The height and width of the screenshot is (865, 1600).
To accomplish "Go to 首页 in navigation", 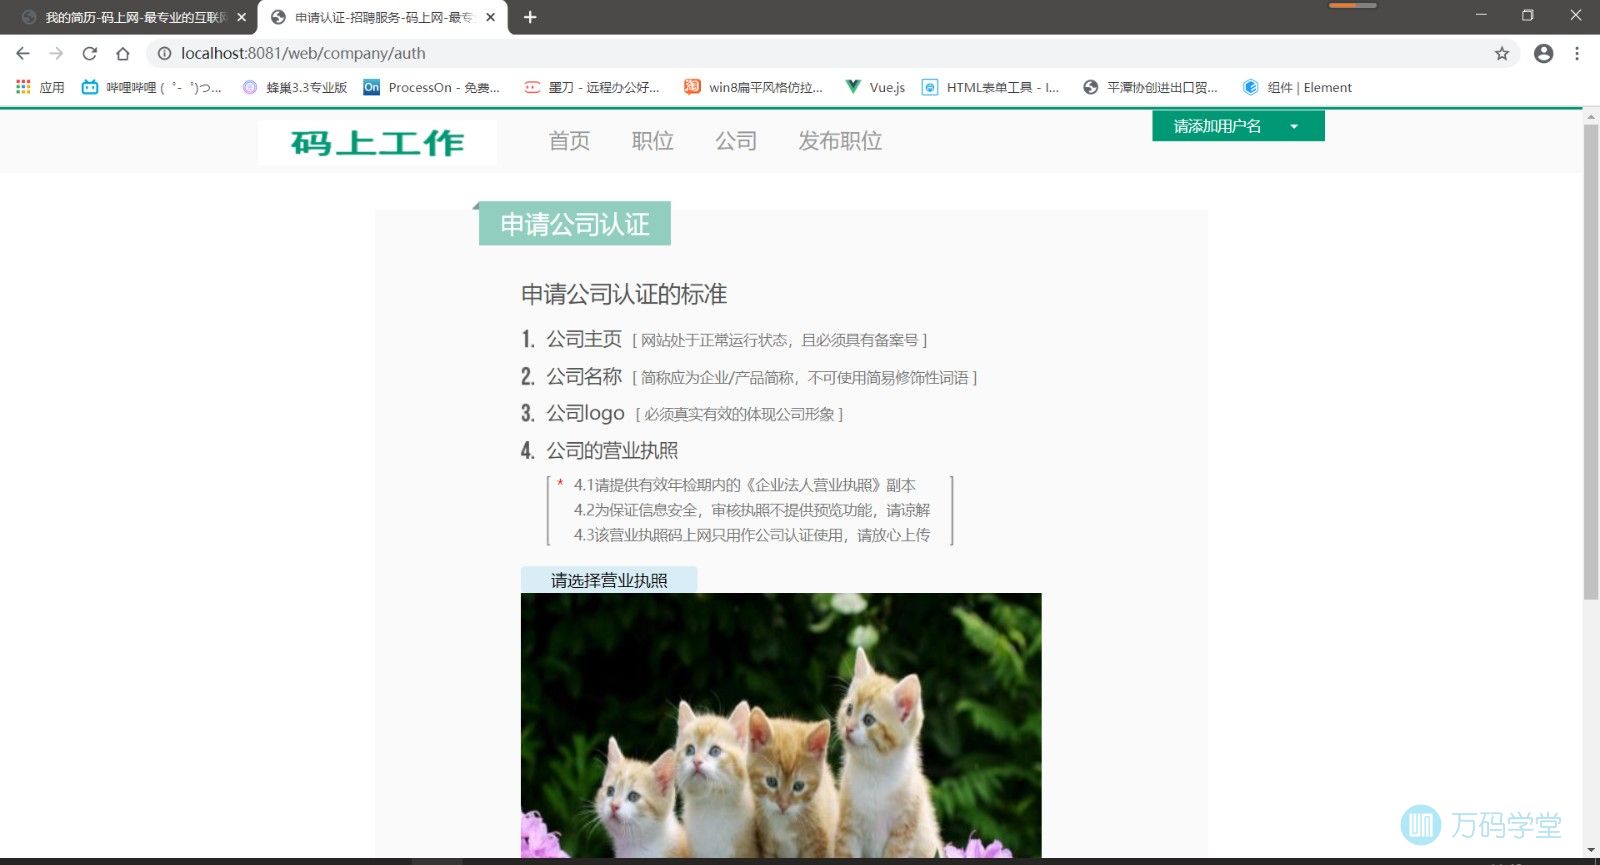I will tap(569, 141).
